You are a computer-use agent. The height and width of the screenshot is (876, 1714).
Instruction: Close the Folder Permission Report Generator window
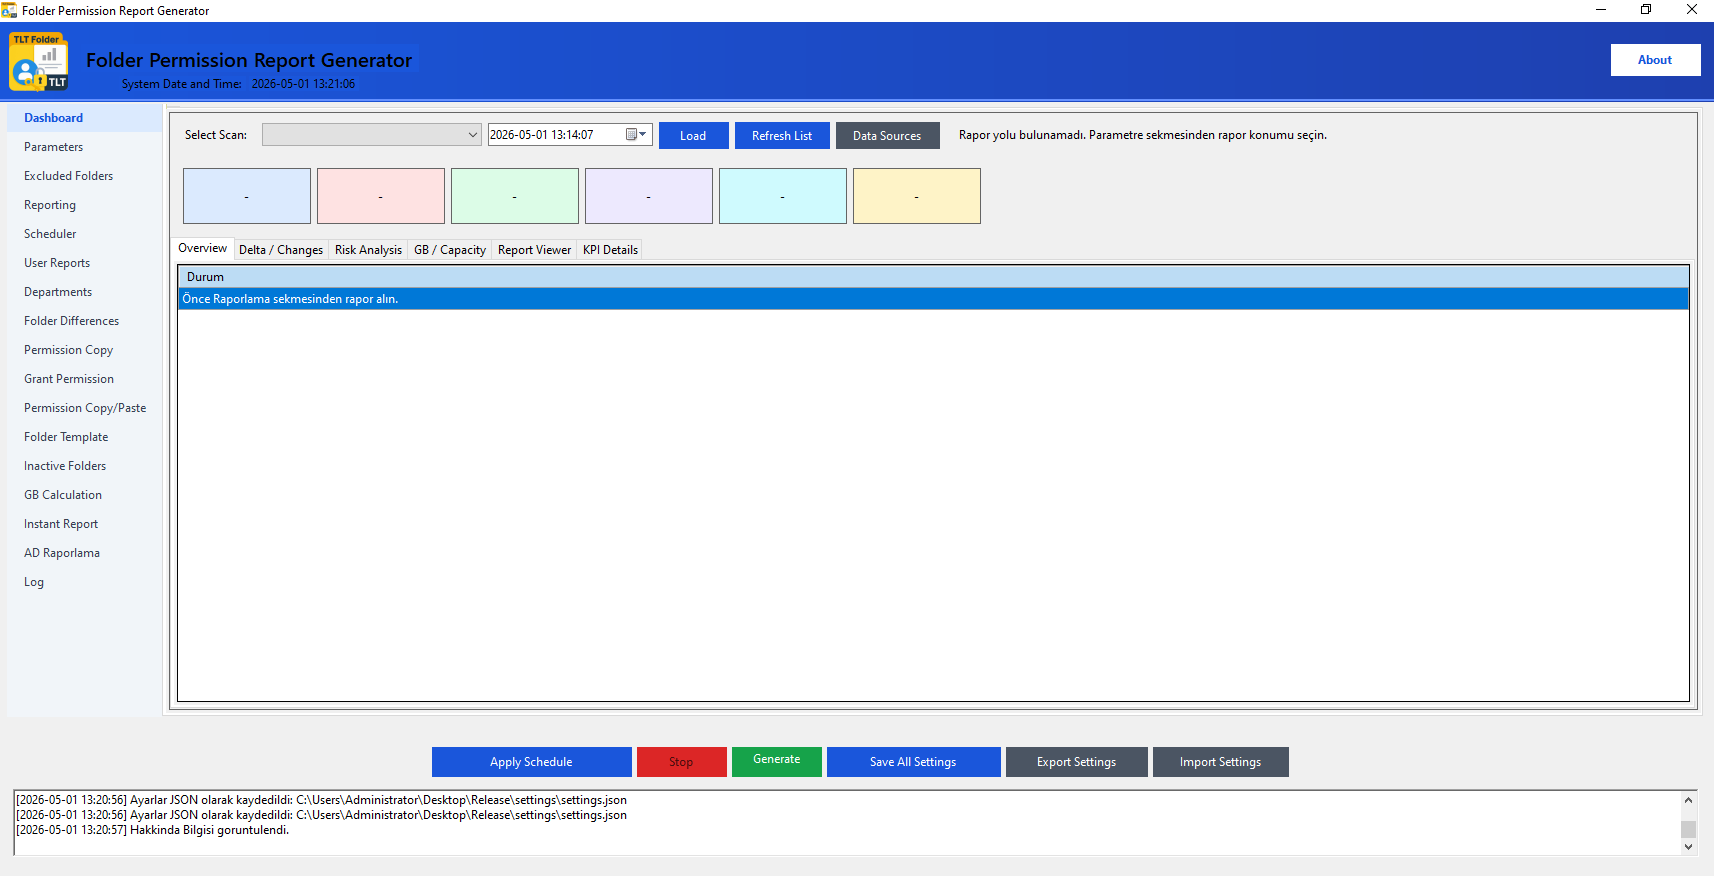[1691, 10]
